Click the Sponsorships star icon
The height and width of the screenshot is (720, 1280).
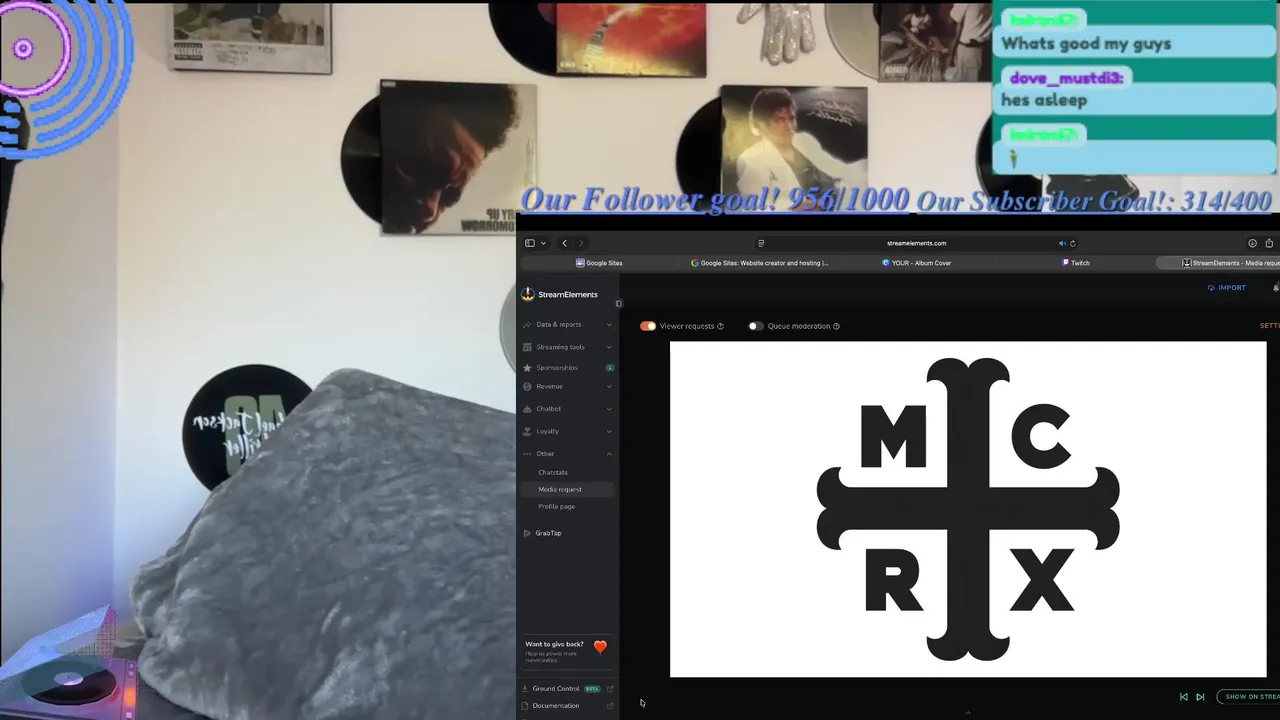[x=527, y=368]
